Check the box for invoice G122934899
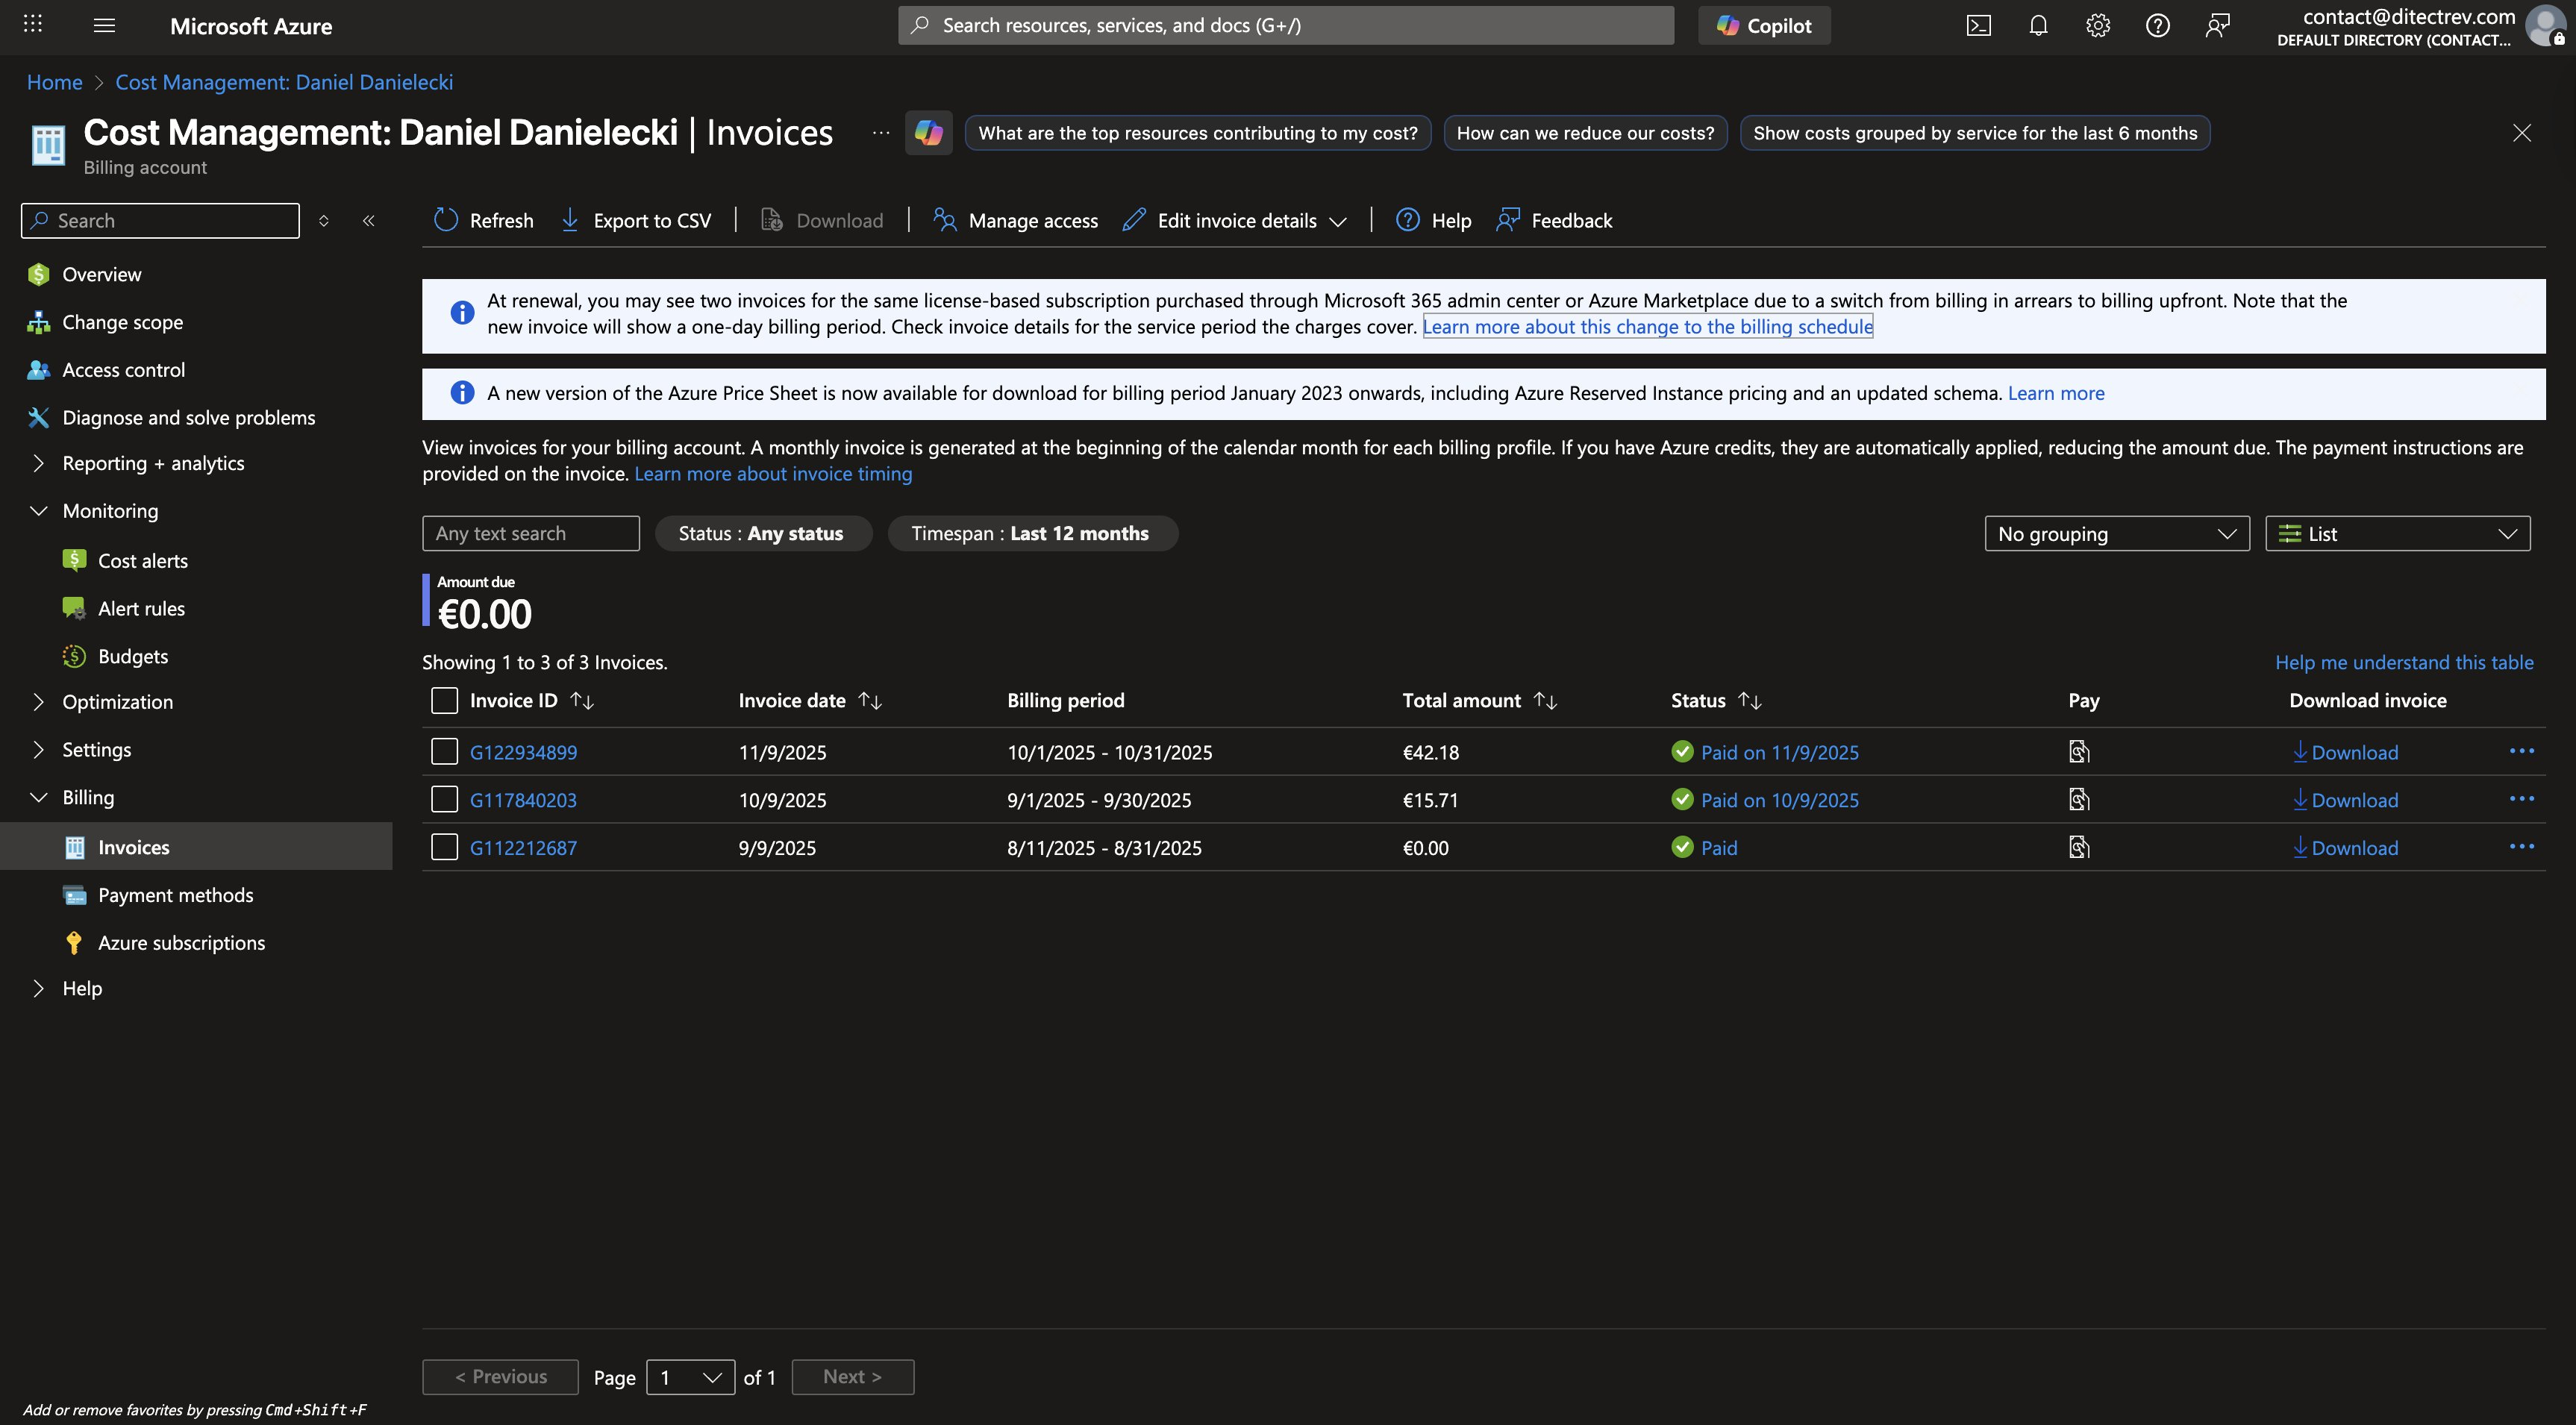Screen dimensions: 2576x1425 (x=444, y=752)
